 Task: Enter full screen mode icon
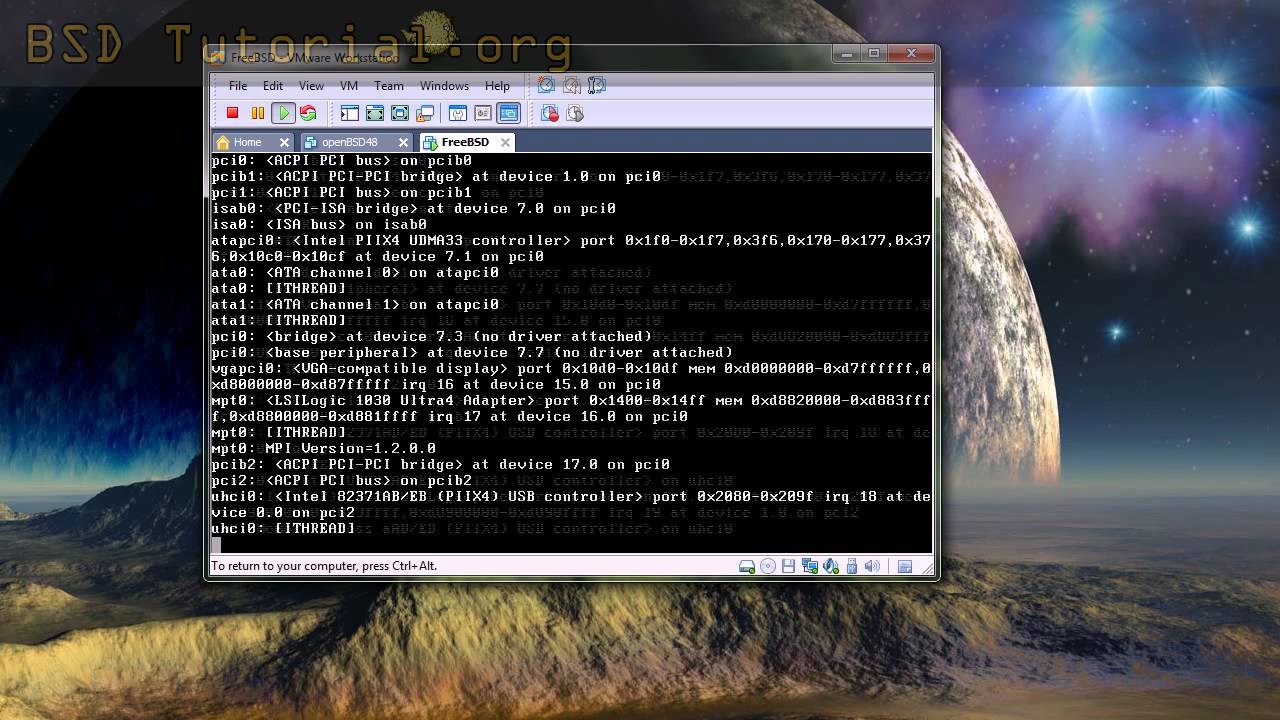pos(399,113)
